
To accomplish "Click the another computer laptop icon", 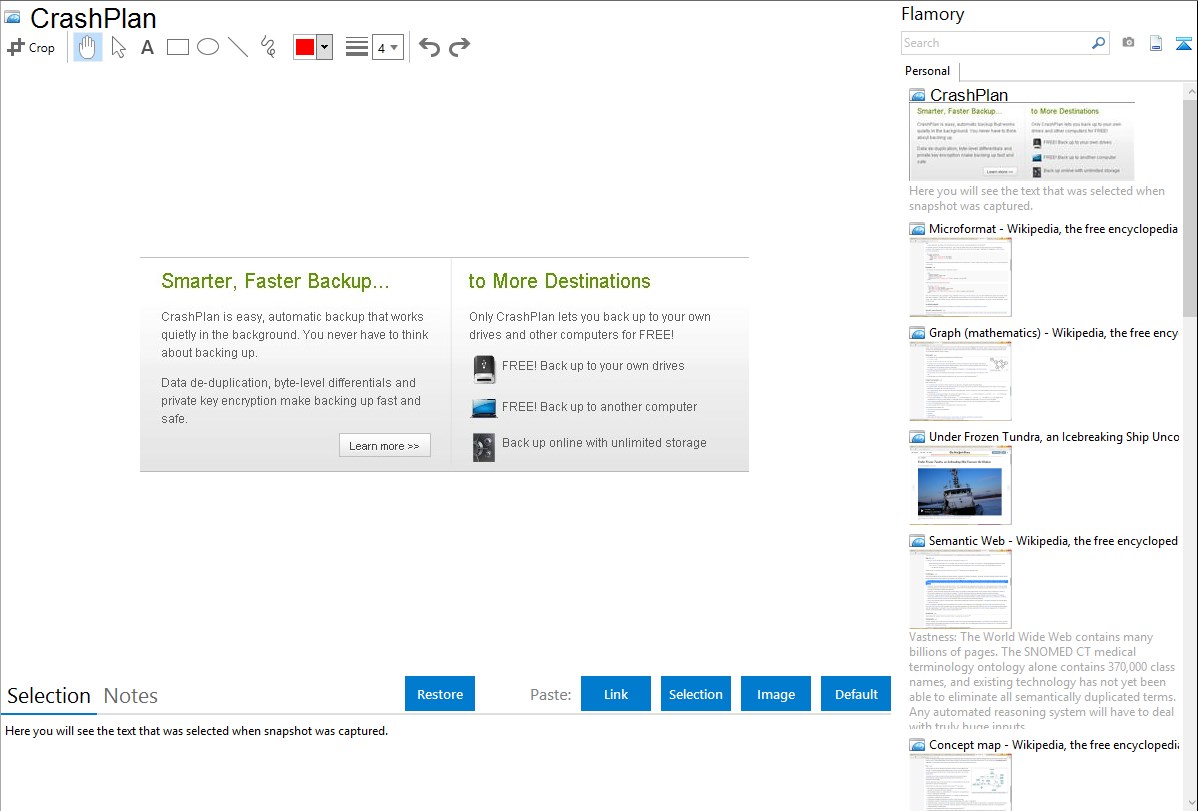I will [x=484, y=407].
